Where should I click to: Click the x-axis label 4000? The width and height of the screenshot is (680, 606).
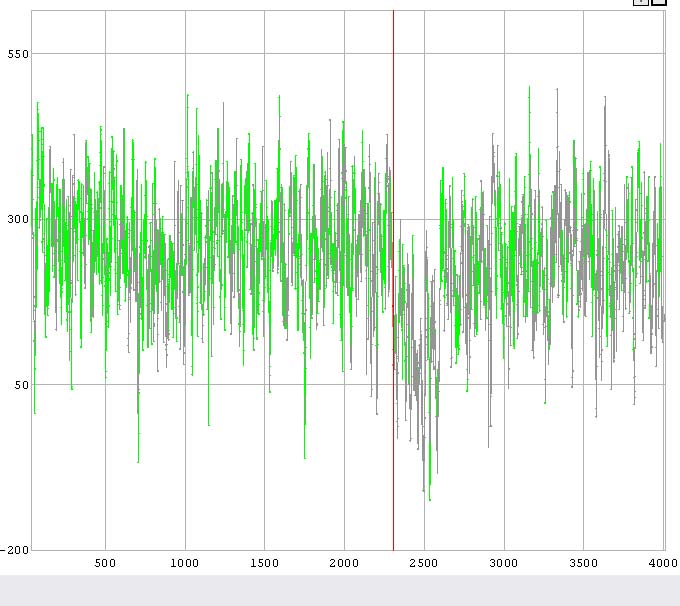click(x=663, y=563)
